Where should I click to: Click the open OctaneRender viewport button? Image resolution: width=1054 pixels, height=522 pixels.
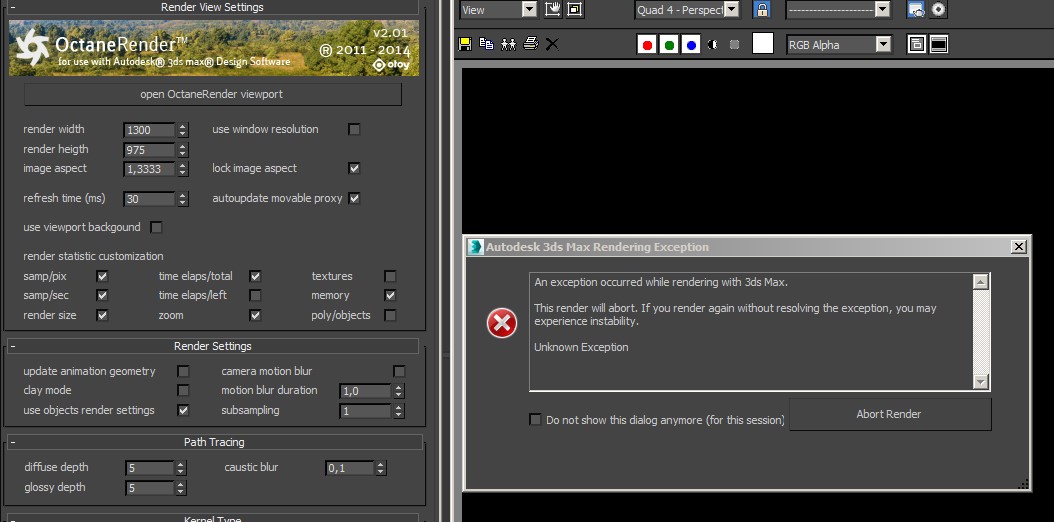click(x=212, y=94)
